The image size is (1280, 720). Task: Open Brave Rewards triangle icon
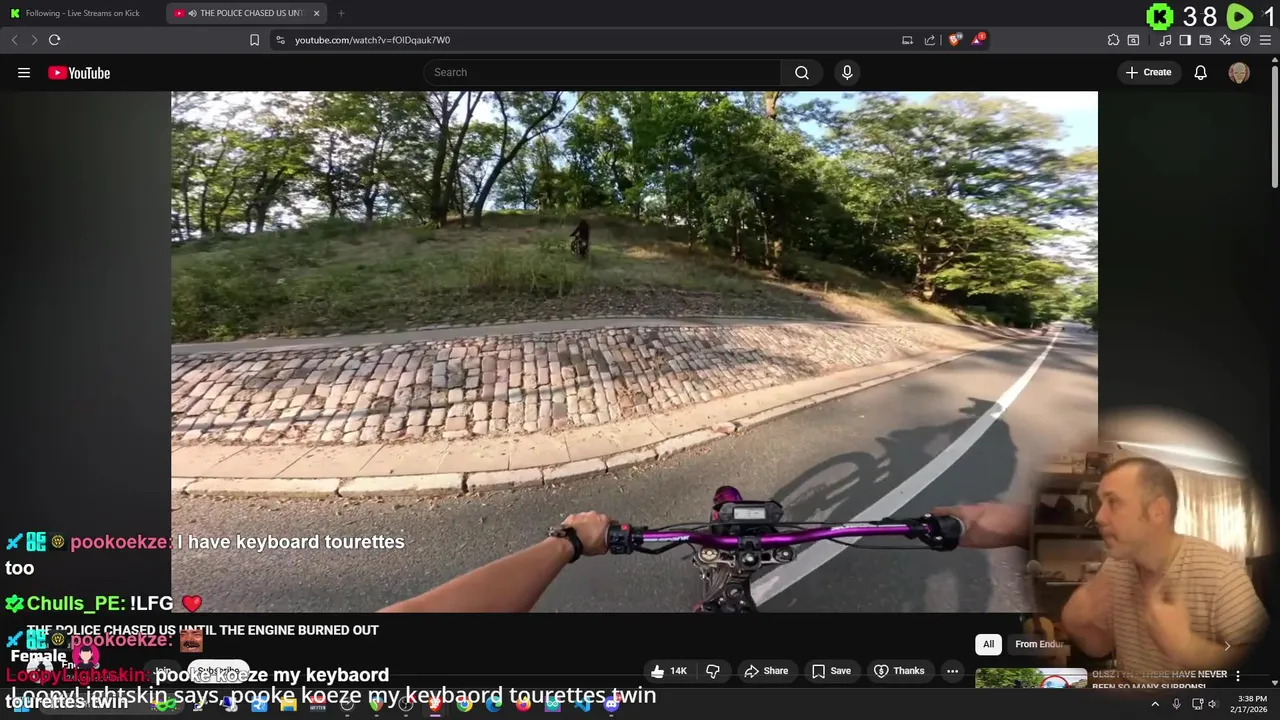coord(978,40)
